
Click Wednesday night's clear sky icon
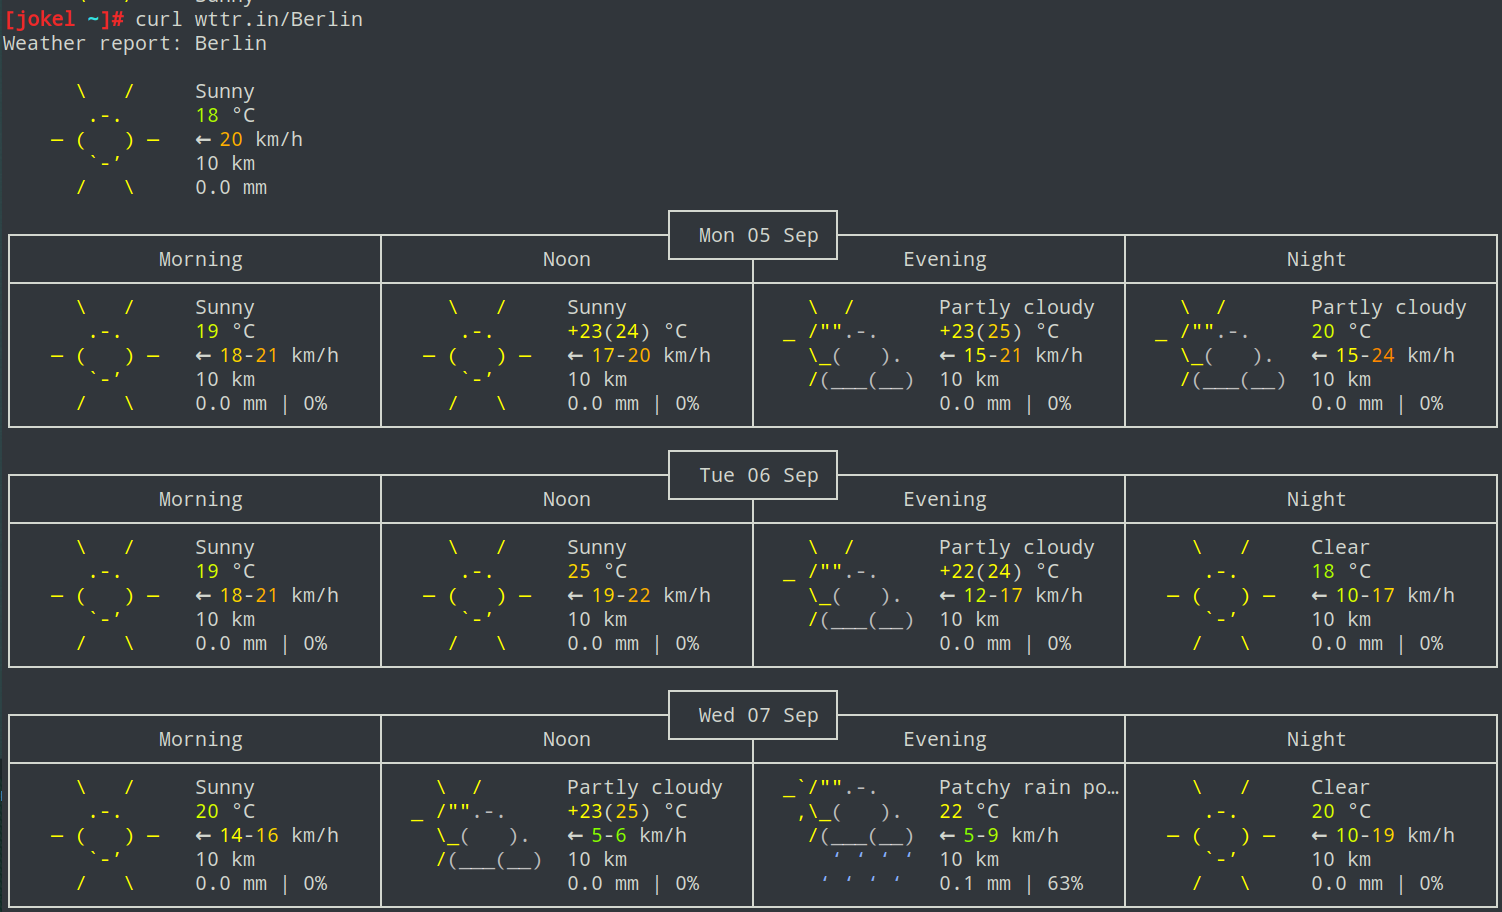[1220, 836]
